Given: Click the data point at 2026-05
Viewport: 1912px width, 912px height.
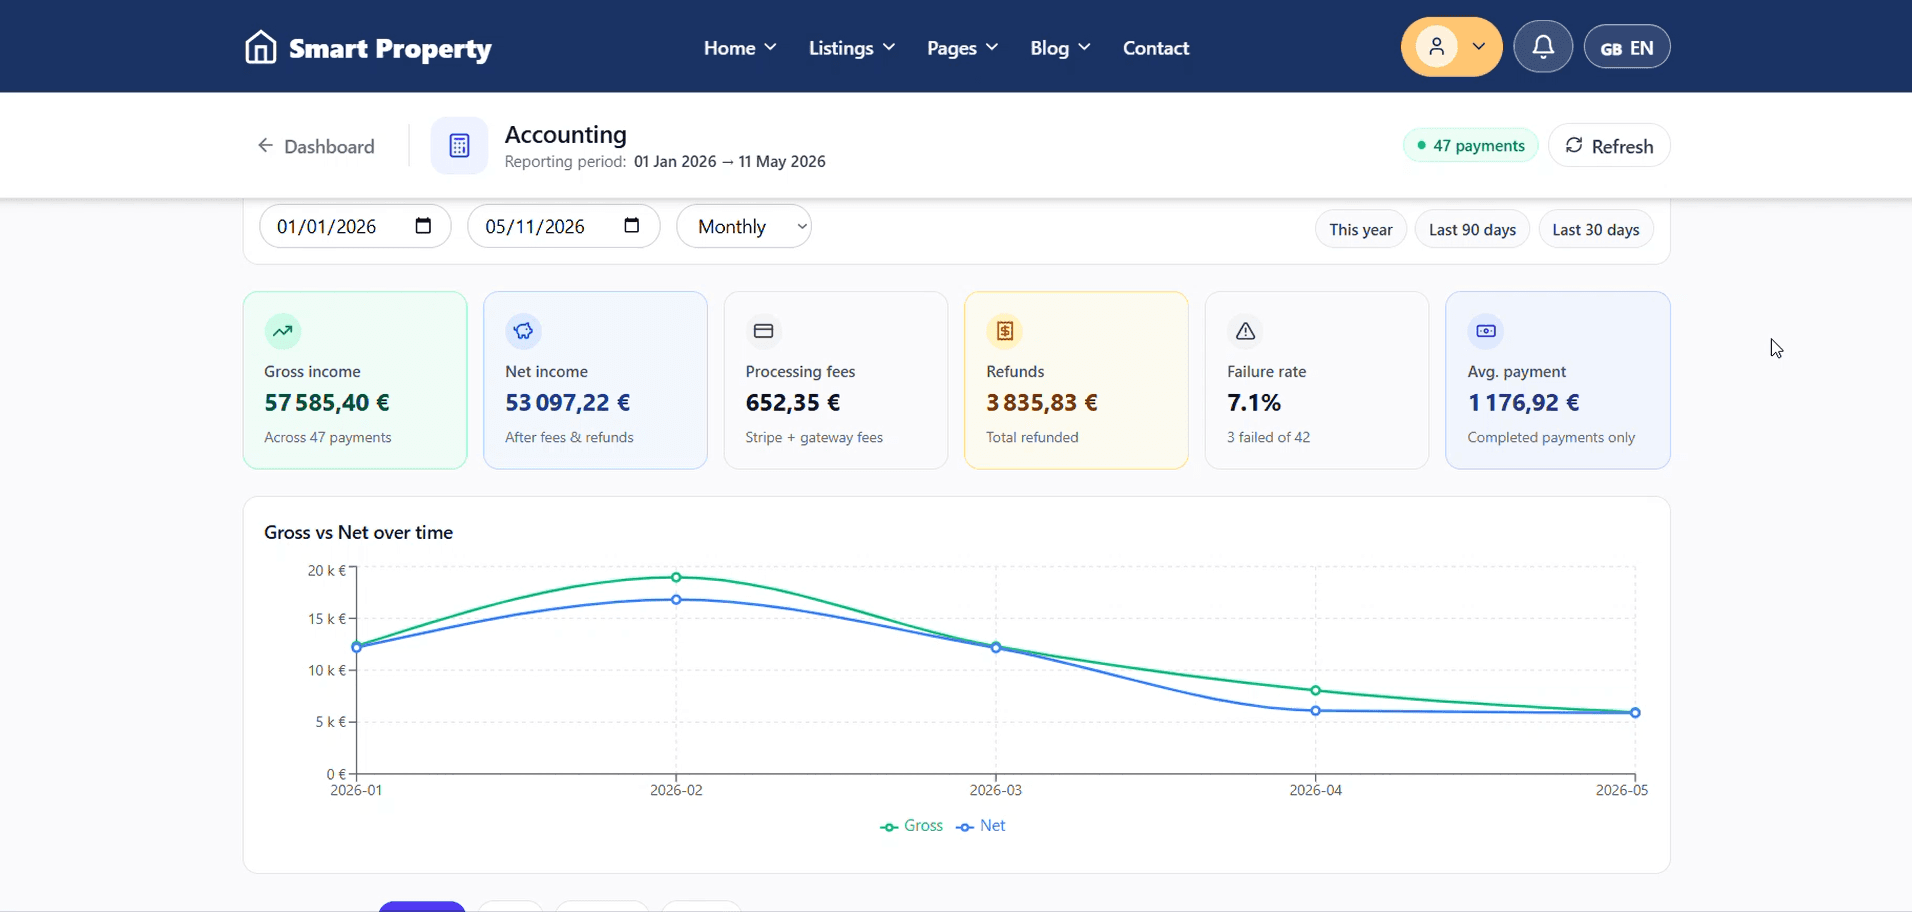Looking at the screenshot, I should click(x=1635, y=713).
